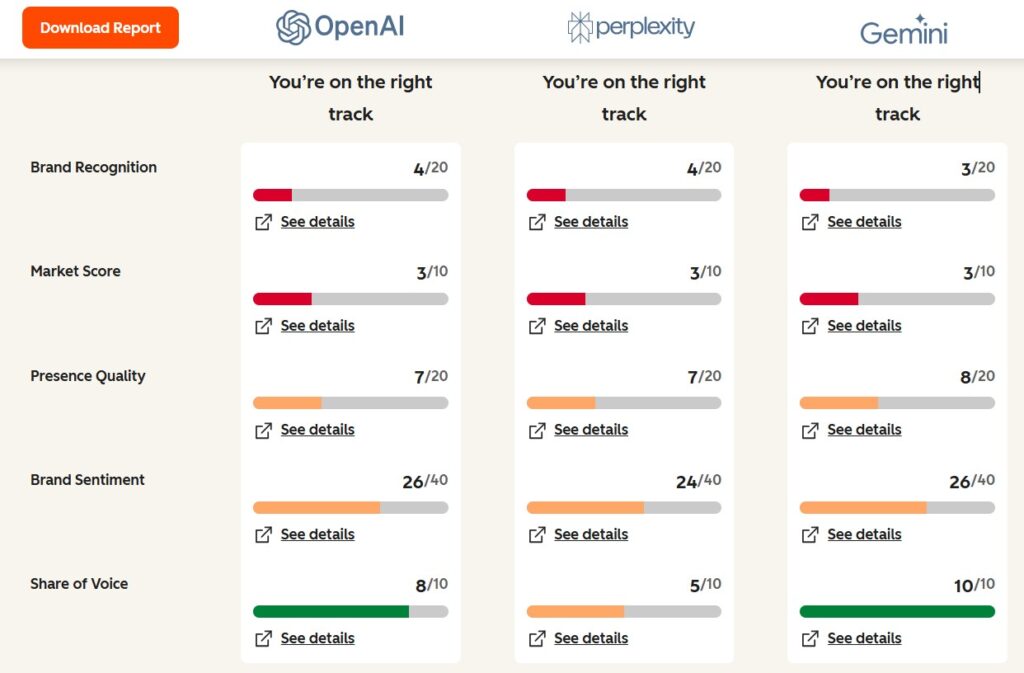Click the Brand Sentiment row label

pyautogui.click(x=87, y=480)
